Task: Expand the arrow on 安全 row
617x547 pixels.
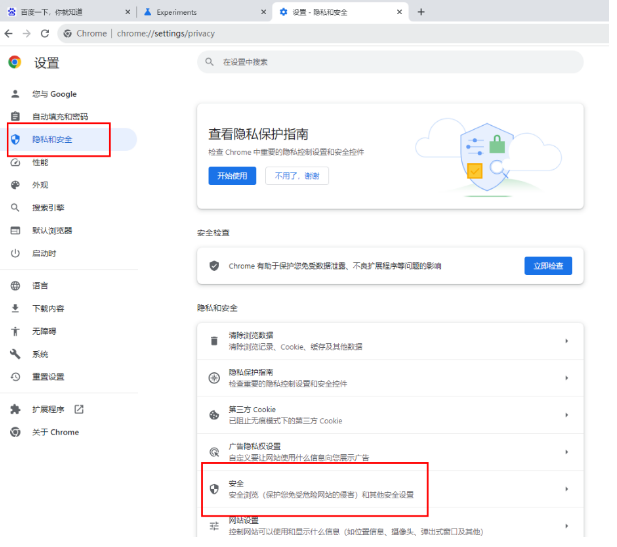Action: click(x=567, y=489)
